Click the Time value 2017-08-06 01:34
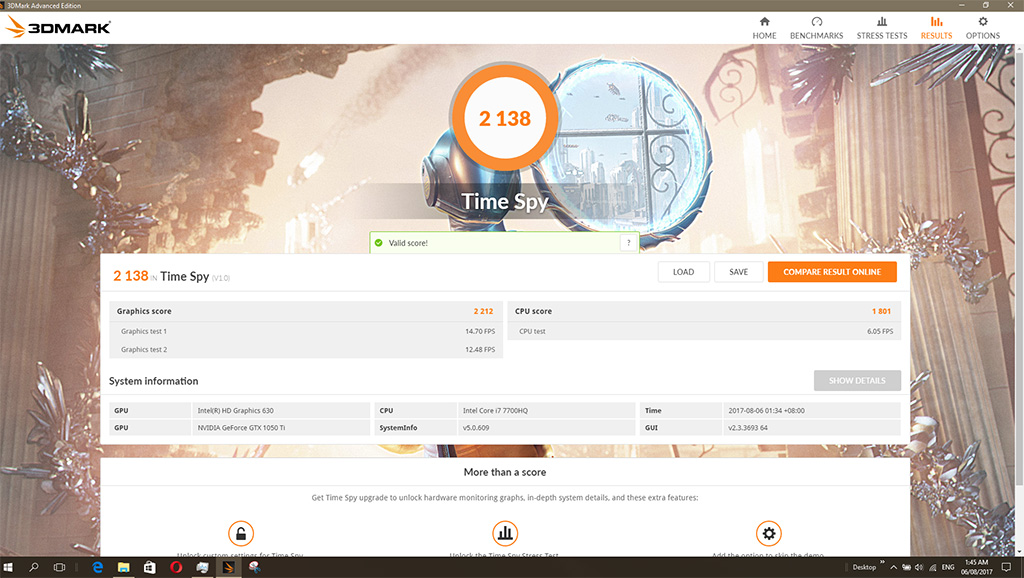The height and width of the screenshot is (578, 1024). tap(766, 411)
